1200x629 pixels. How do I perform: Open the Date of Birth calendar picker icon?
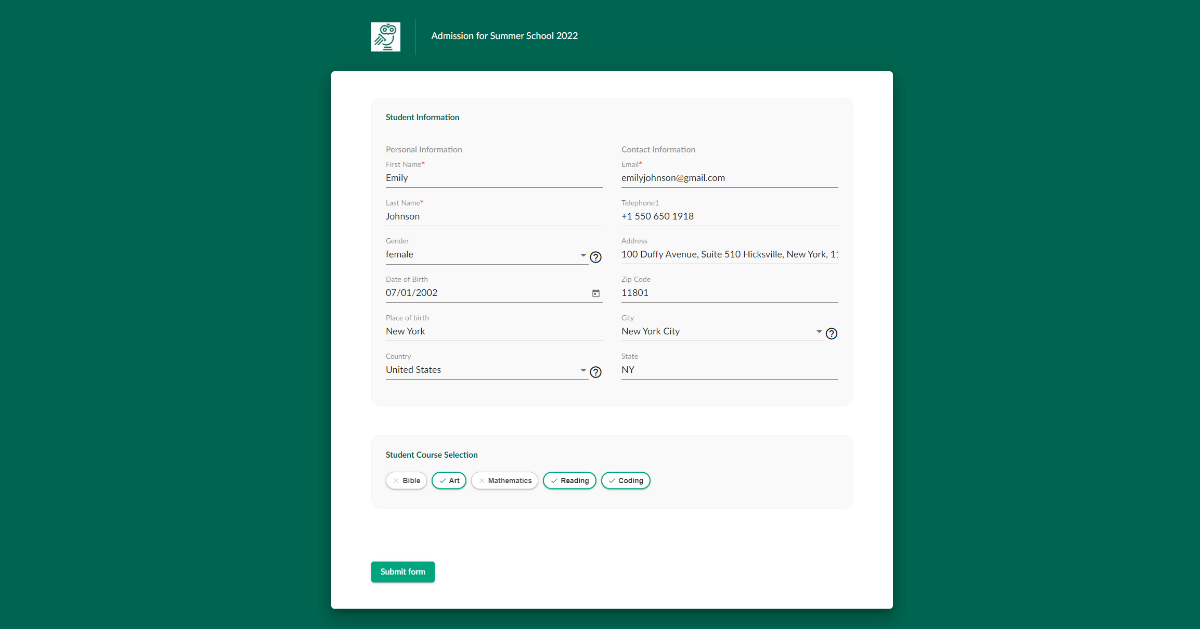tap(596, 292)
